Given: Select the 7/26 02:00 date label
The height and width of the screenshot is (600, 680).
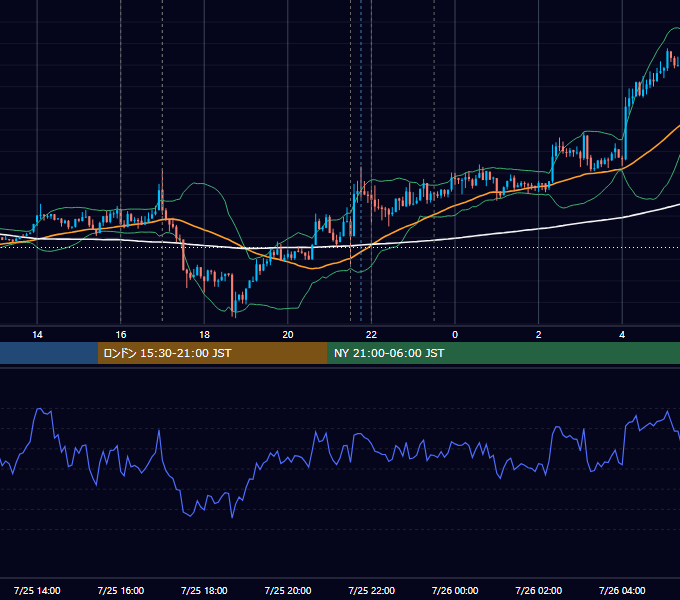Looking at the screenshot, I should pyautogui.click(x=539, y=590).
